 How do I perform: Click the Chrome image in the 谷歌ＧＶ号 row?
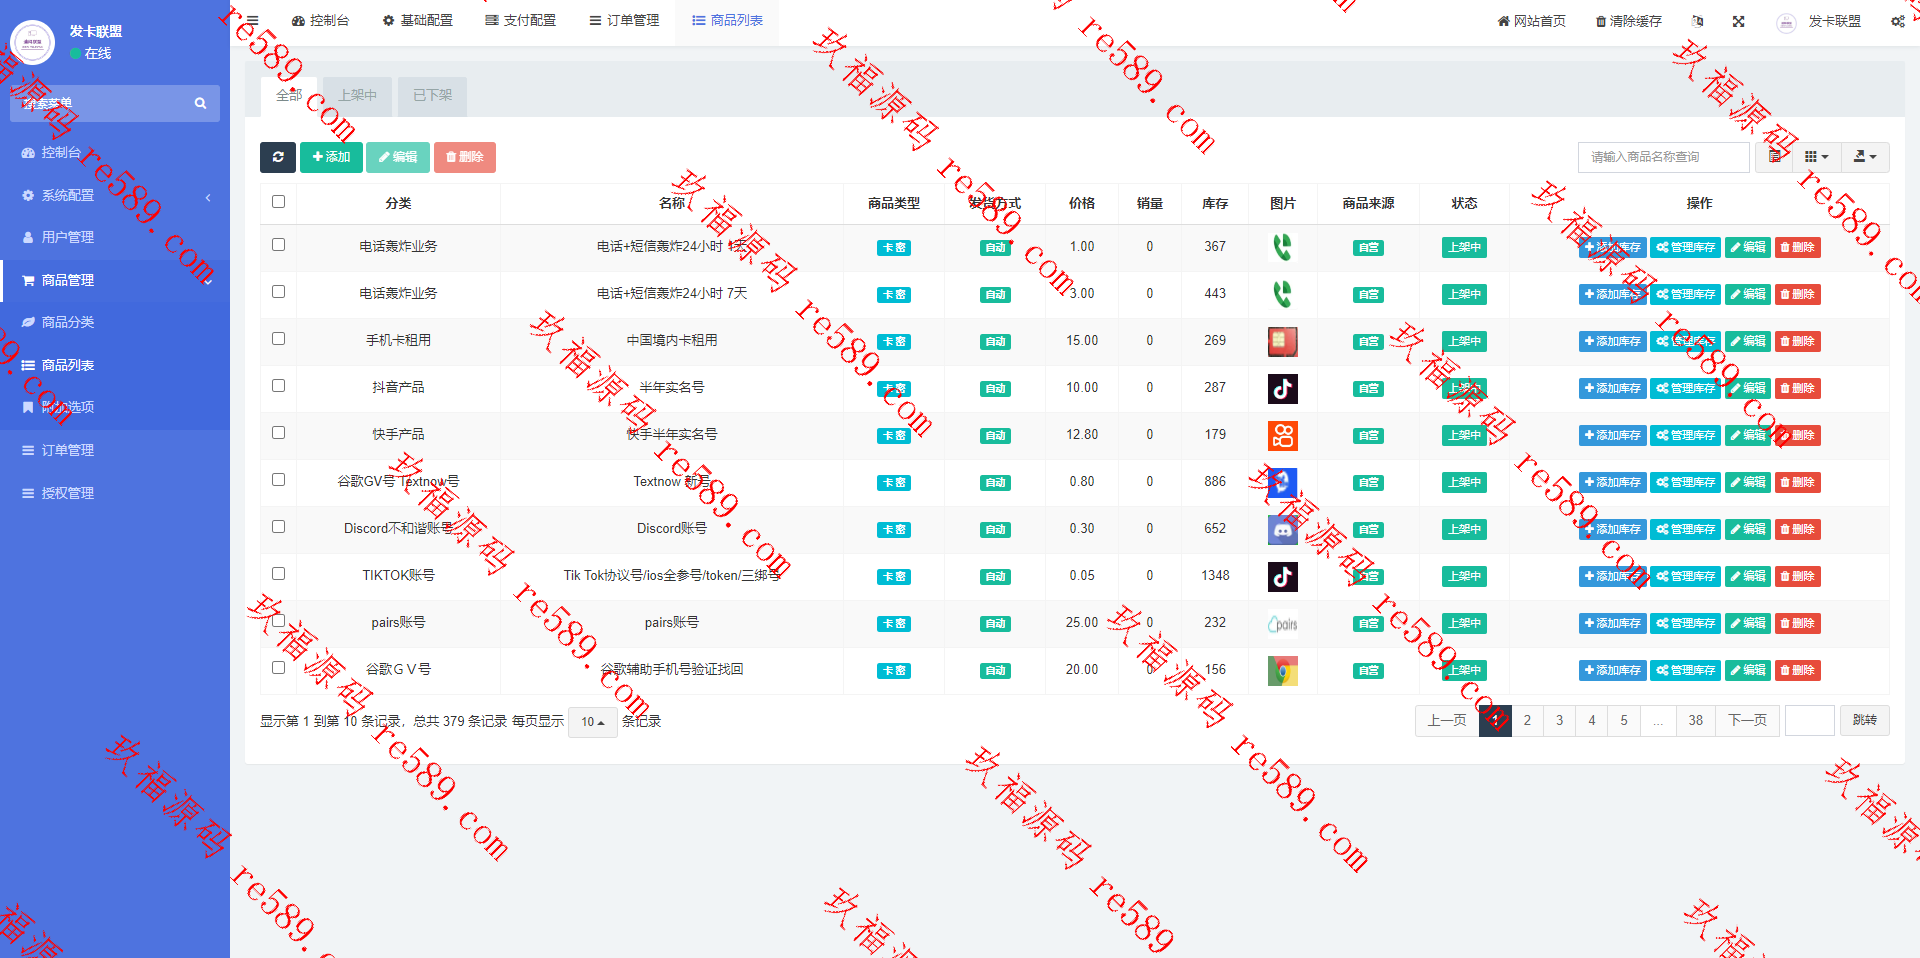[1283, 670]
